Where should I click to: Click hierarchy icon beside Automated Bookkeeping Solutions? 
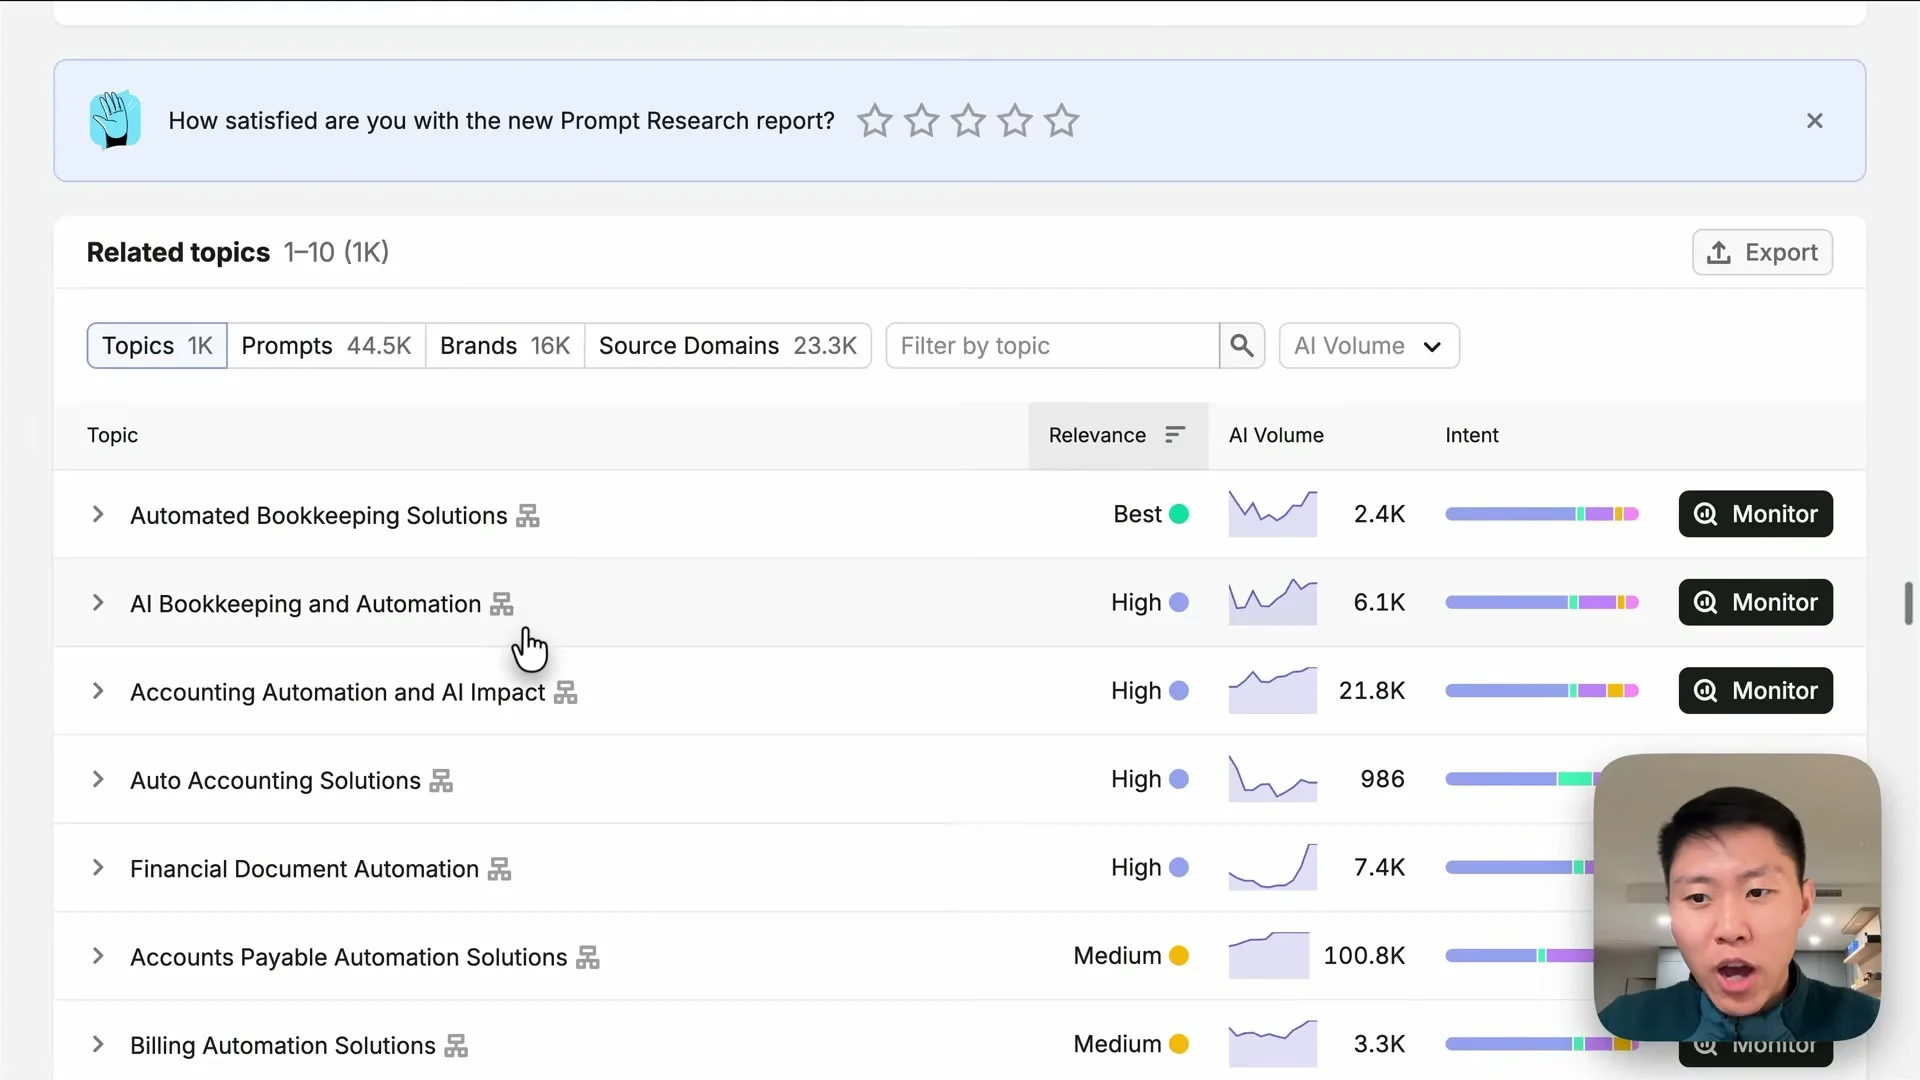528,516
